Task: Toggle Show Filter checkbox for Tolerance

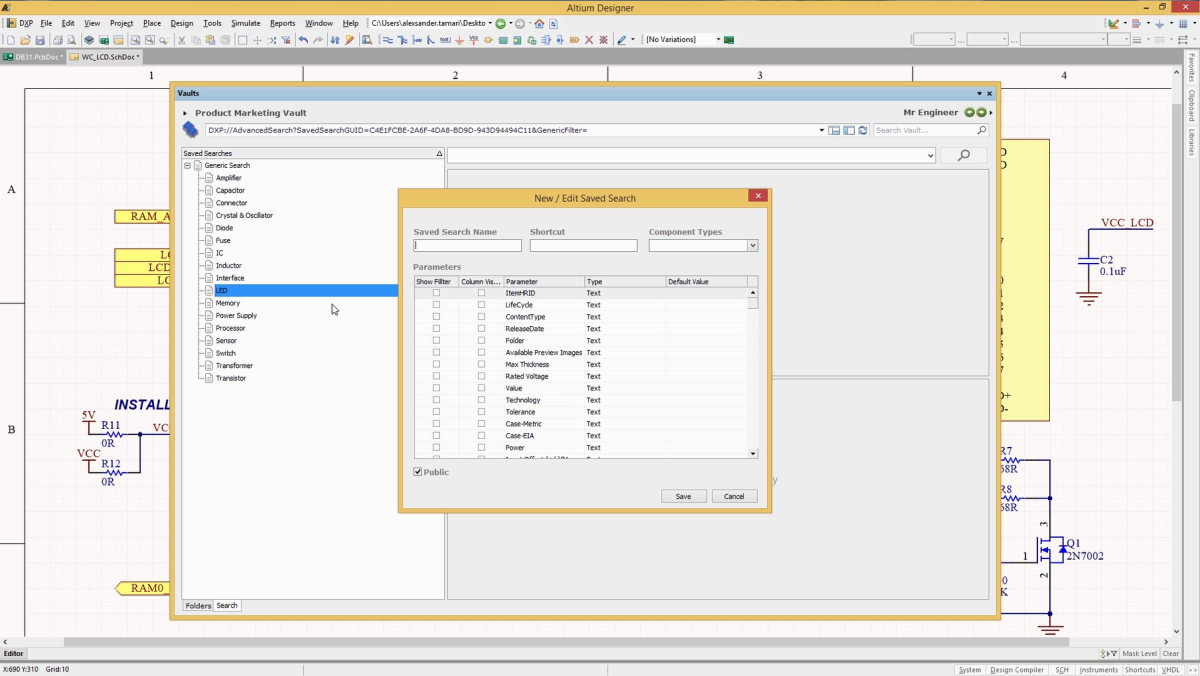Action: [436, 412]
